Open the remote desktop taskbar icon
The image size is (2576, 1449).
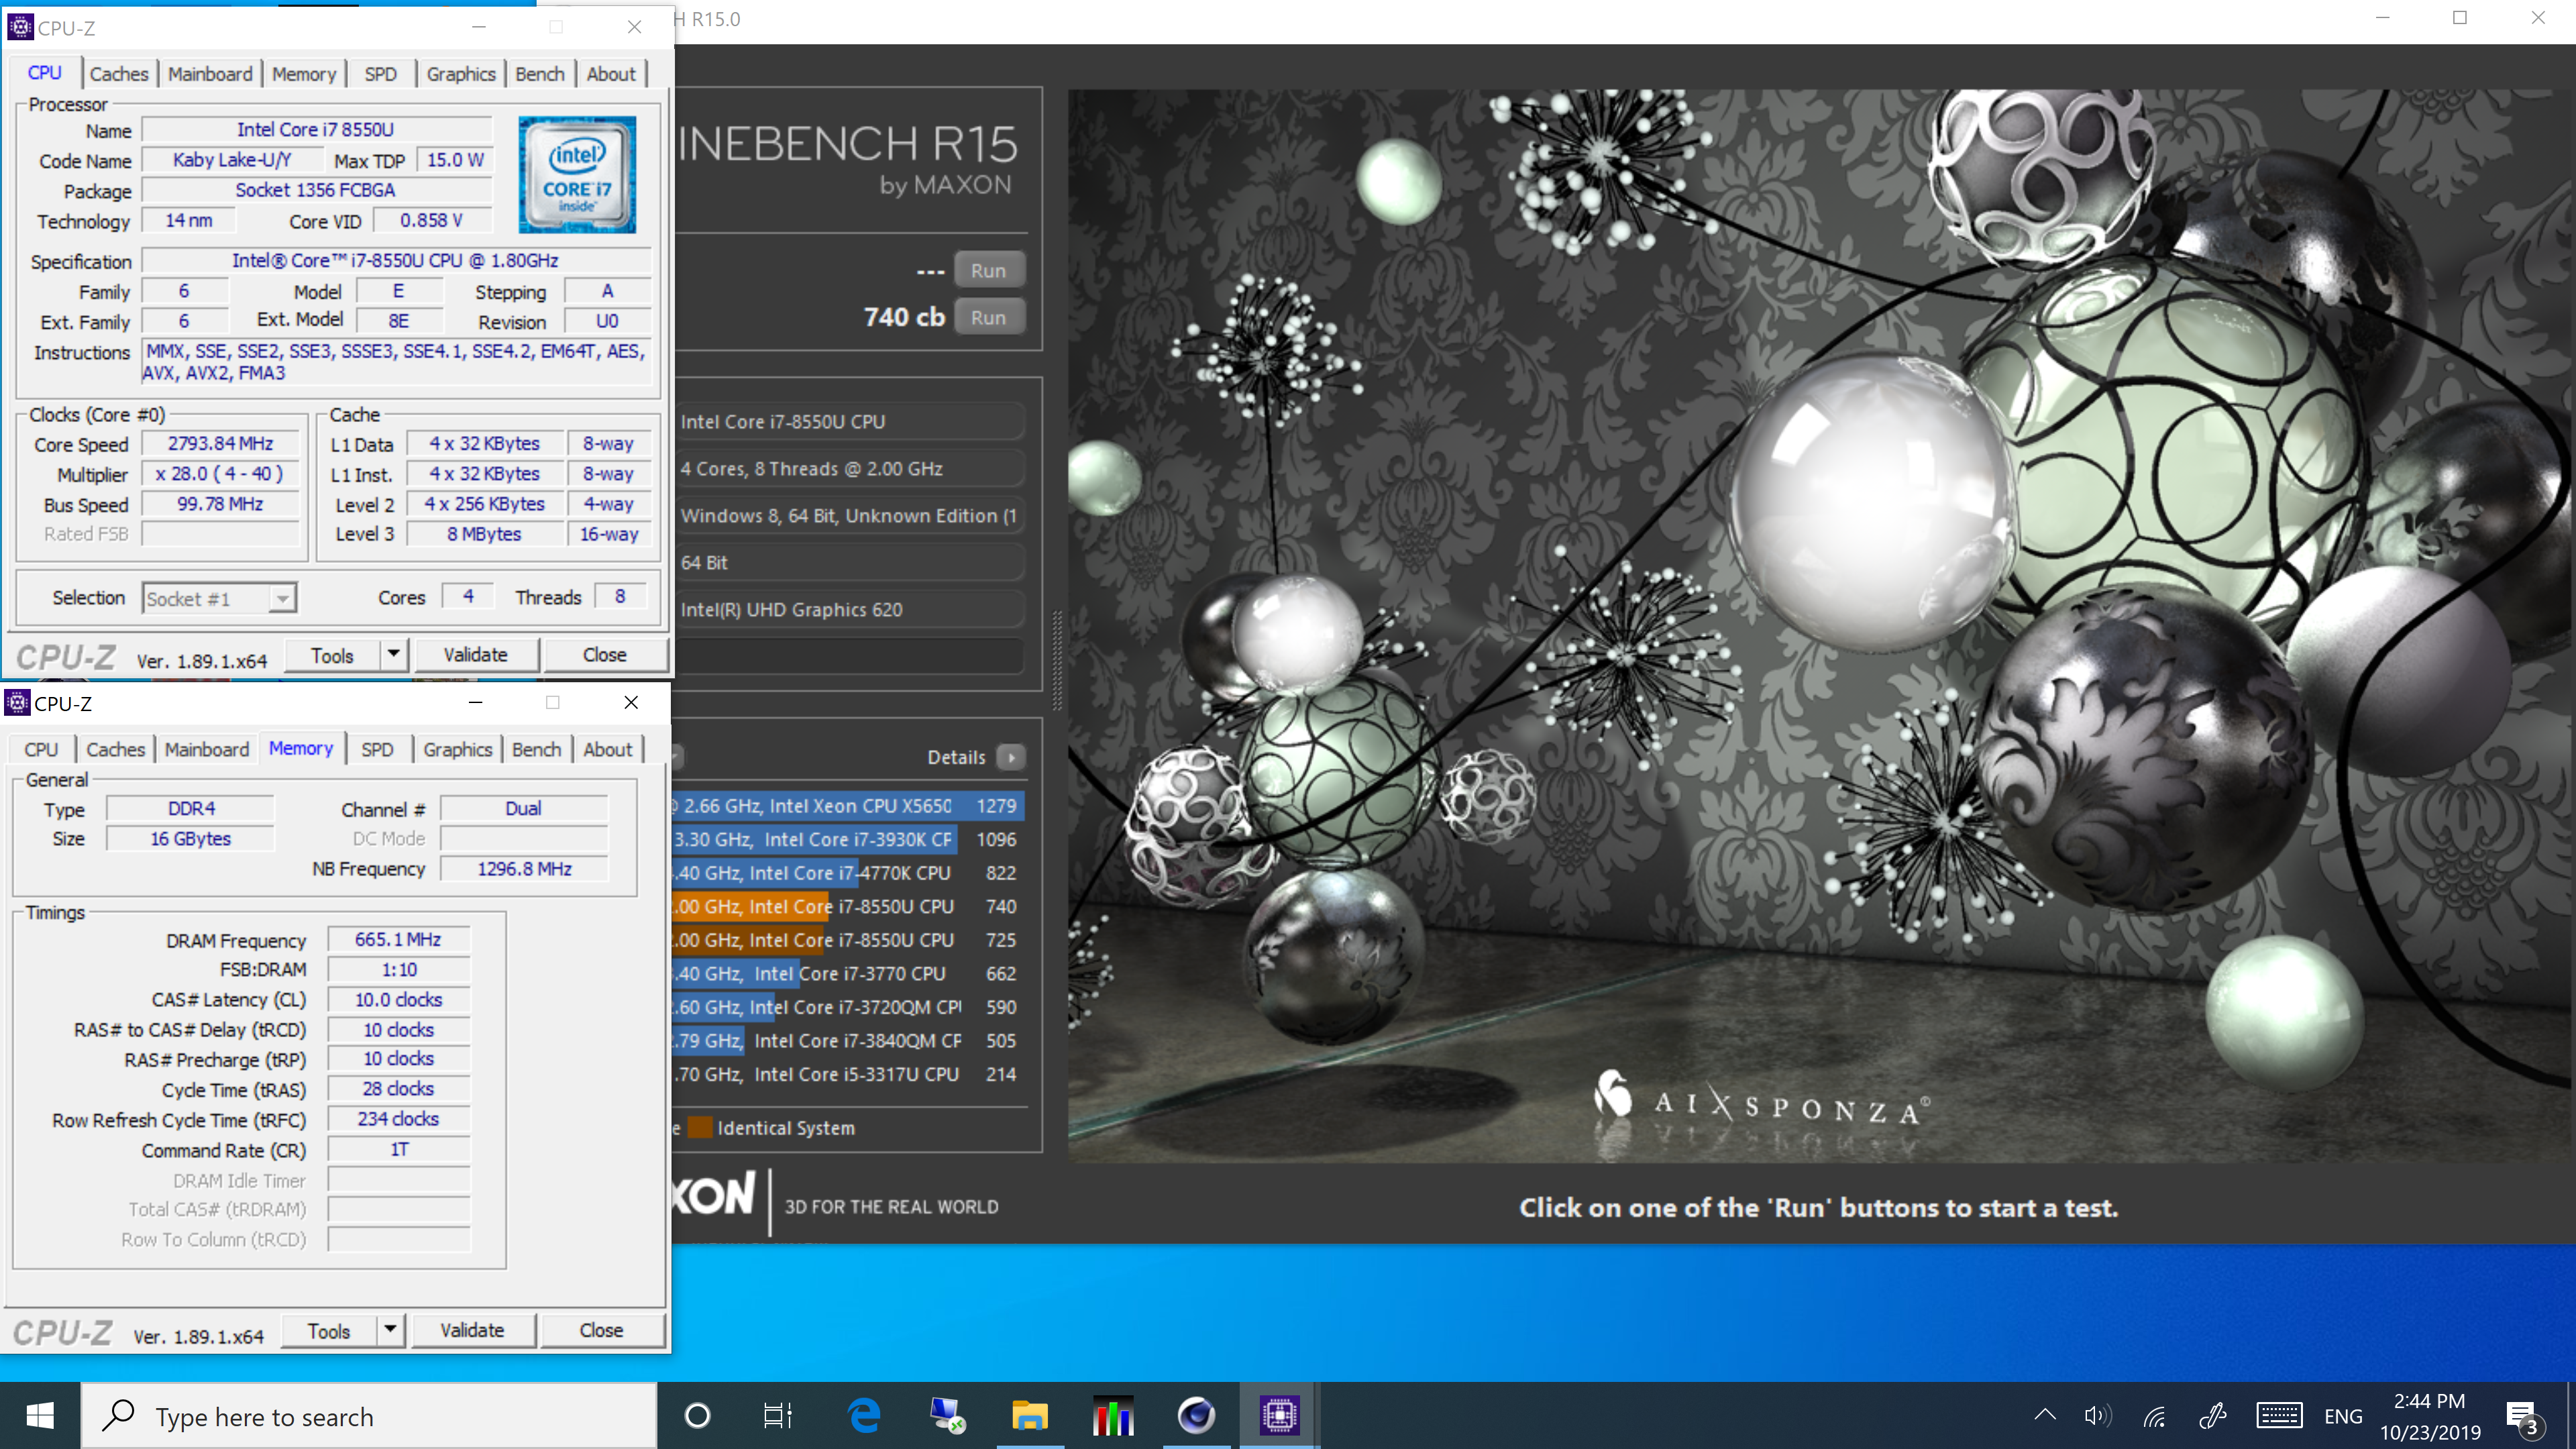tap(946, 1416)
